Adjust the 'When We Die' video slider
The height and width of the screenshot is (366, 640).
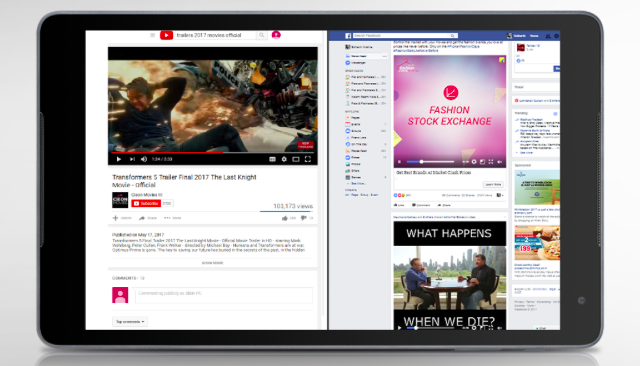(431, 328)
